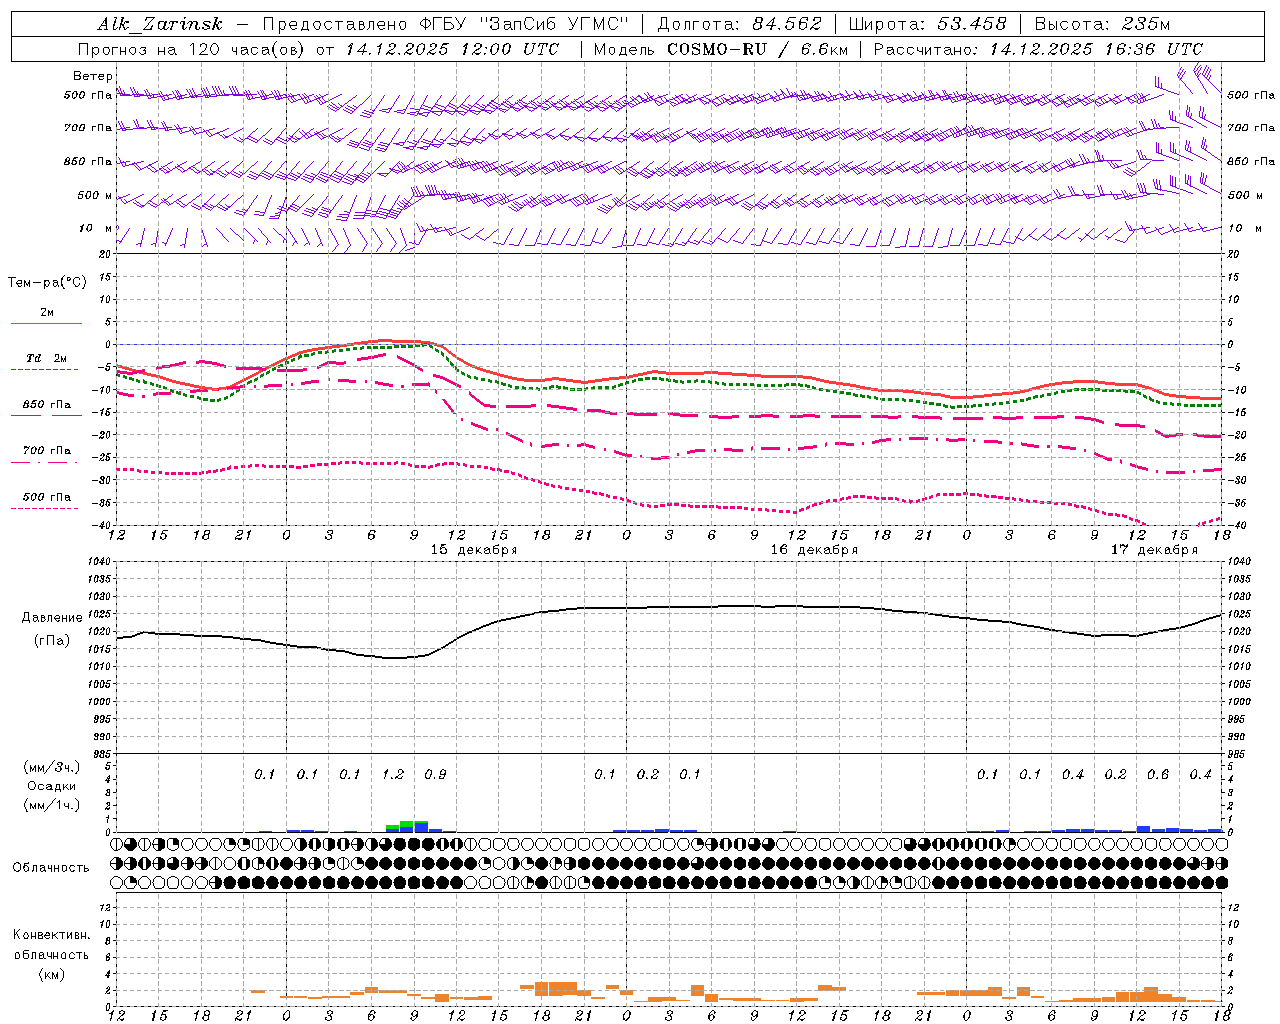Click the '0.6' precipitation value
1280x1024 pixels.
pos(1158,775)
